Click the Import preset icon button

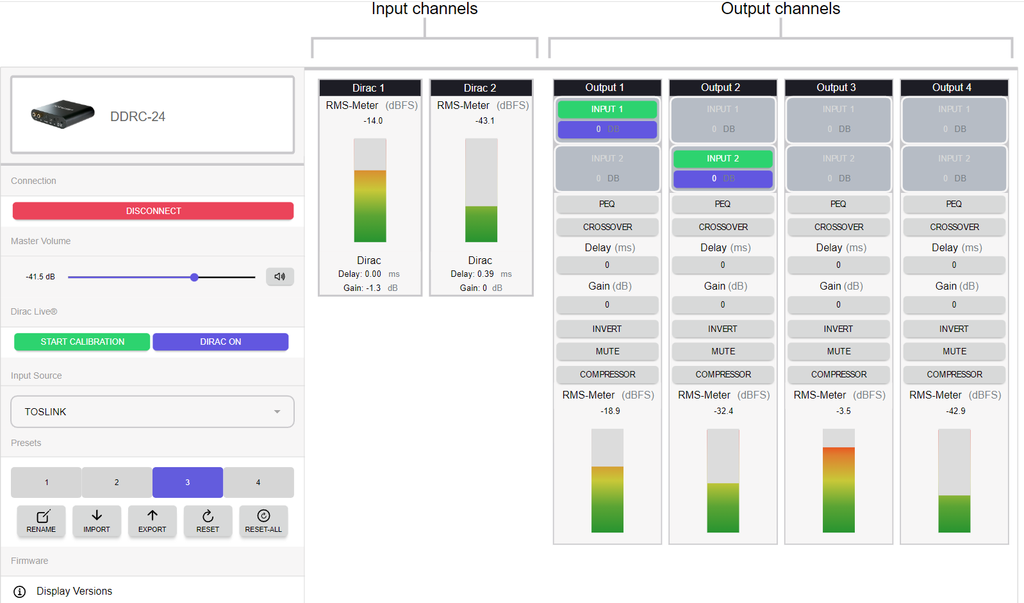coord(97,521)
